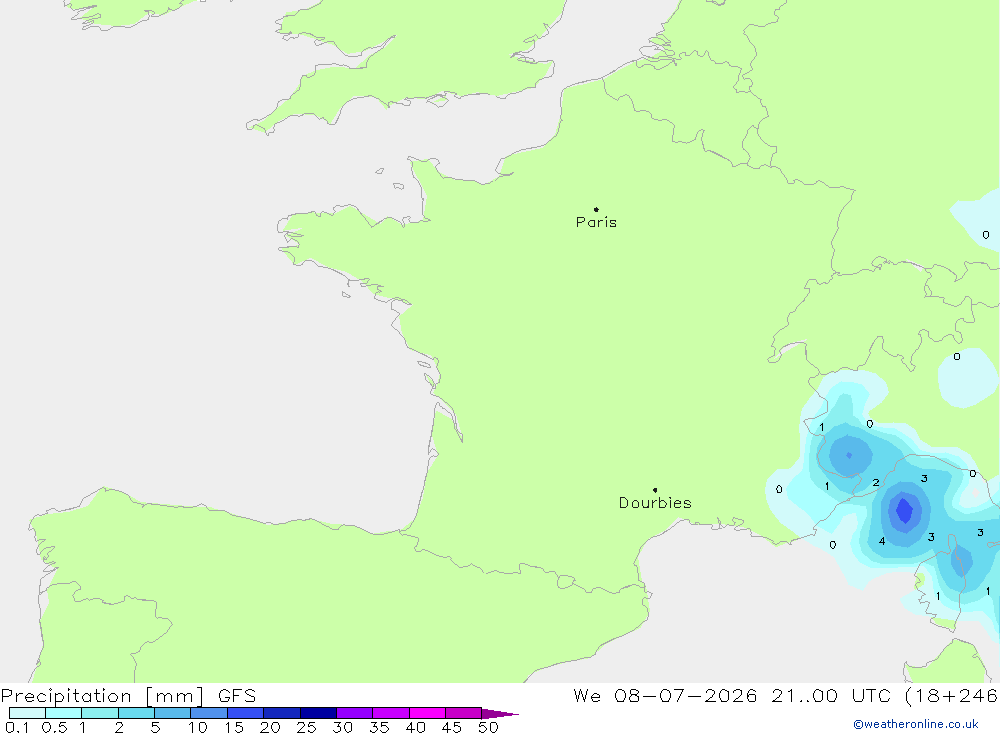The width and height of the screenshot is (1000, 733).
Task: Select the 10–15 mm legend color swatch
Action: (x=209, y=713)
